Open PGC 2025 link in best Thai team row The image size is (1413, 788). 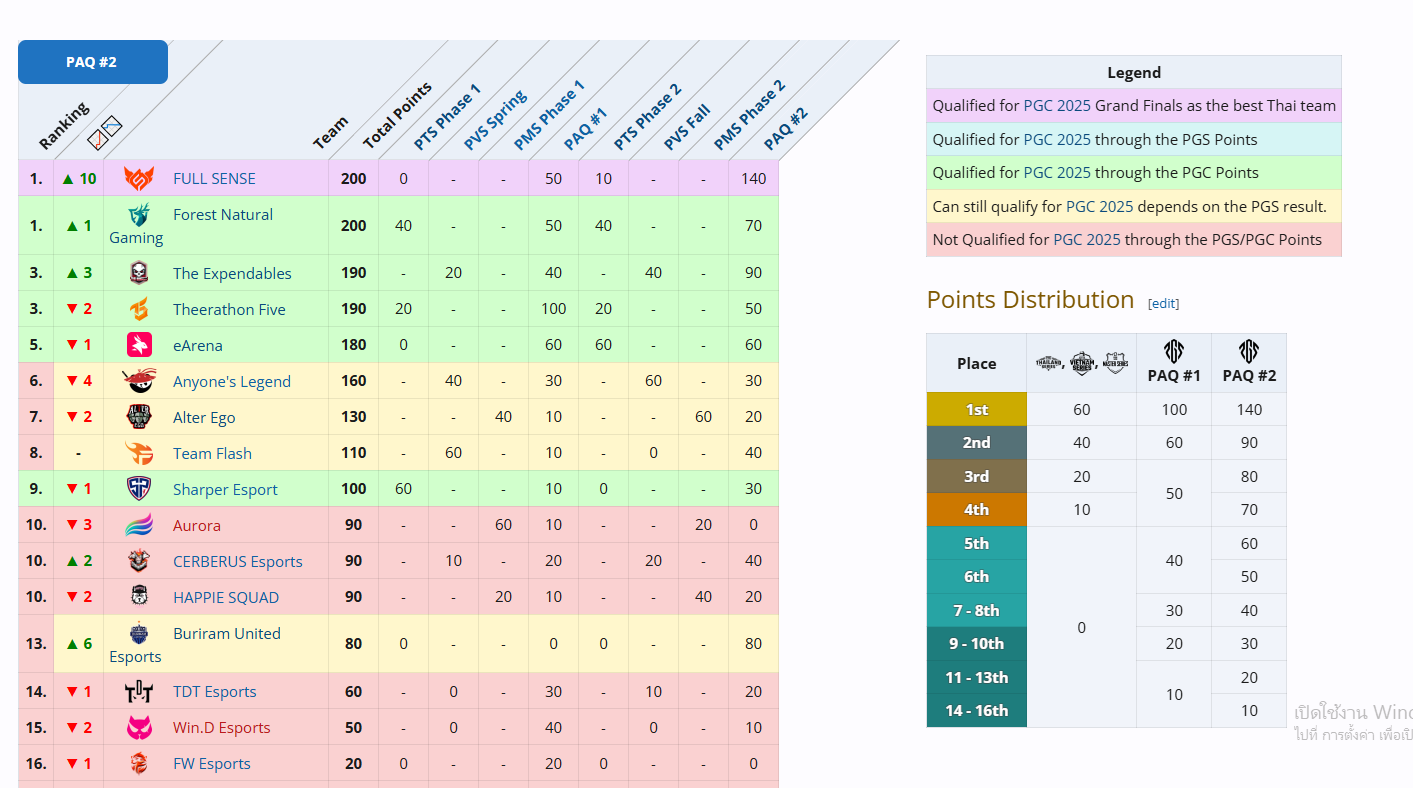pos(1057,105)
